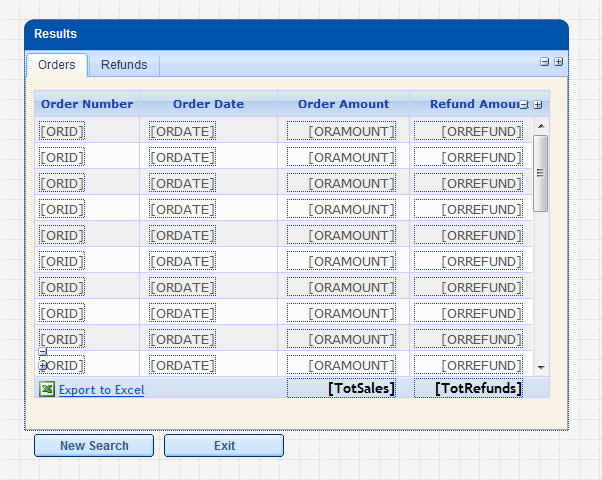Click the green Excel icon
The width and height of the screenshot is (602, 480).
47,389
